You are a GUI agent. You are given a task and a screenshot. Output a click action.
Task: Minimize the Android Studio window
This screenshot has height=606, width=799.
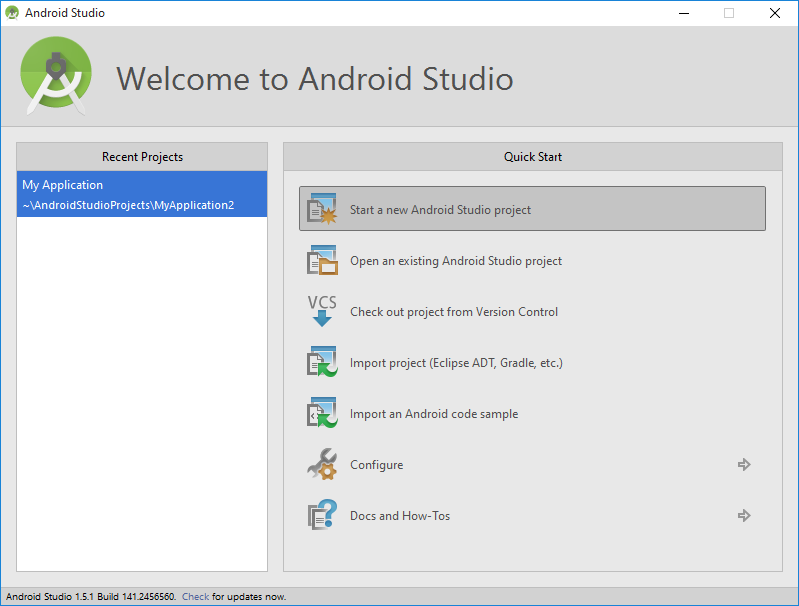pos(684,13)
